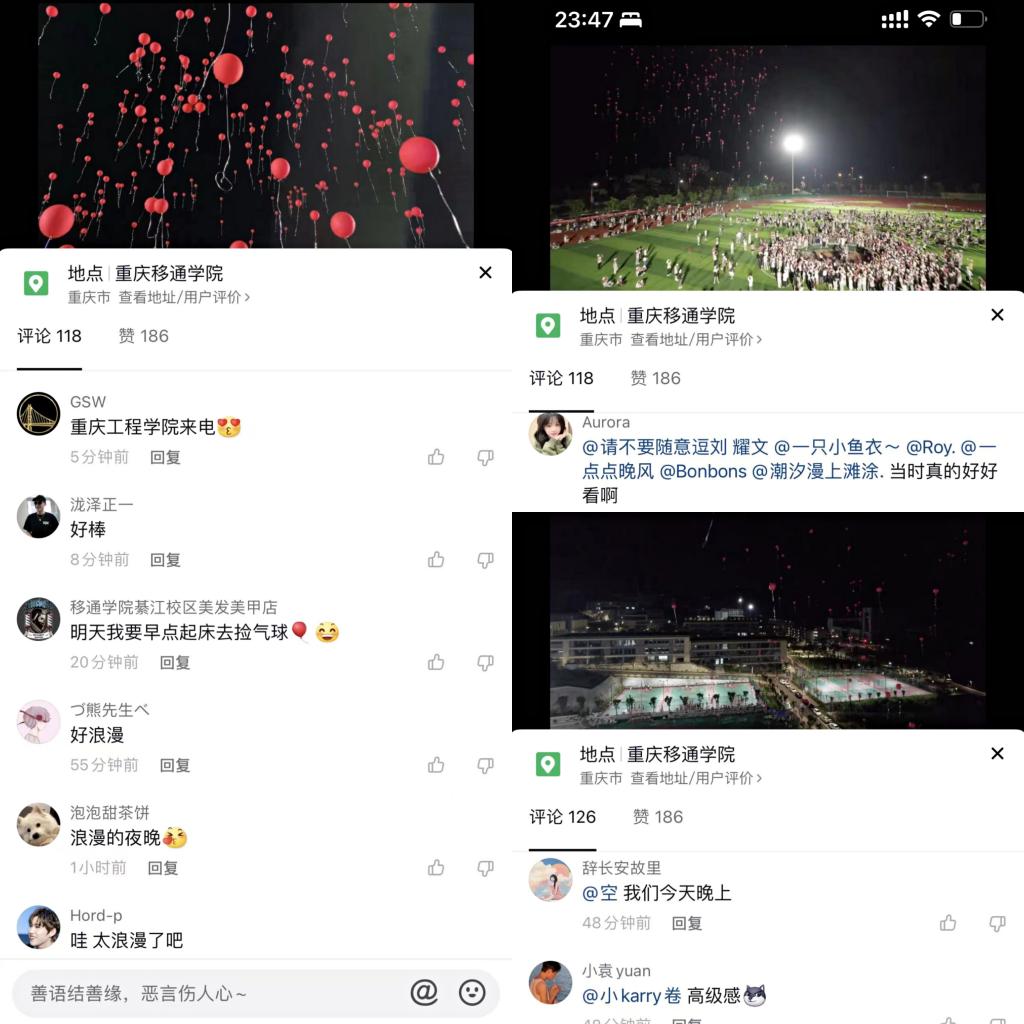Viewport: 1024px width, 1024px height.
Task: Dislike the 明天我要早点起床去捡气球 comment
Action: point(485,663)
